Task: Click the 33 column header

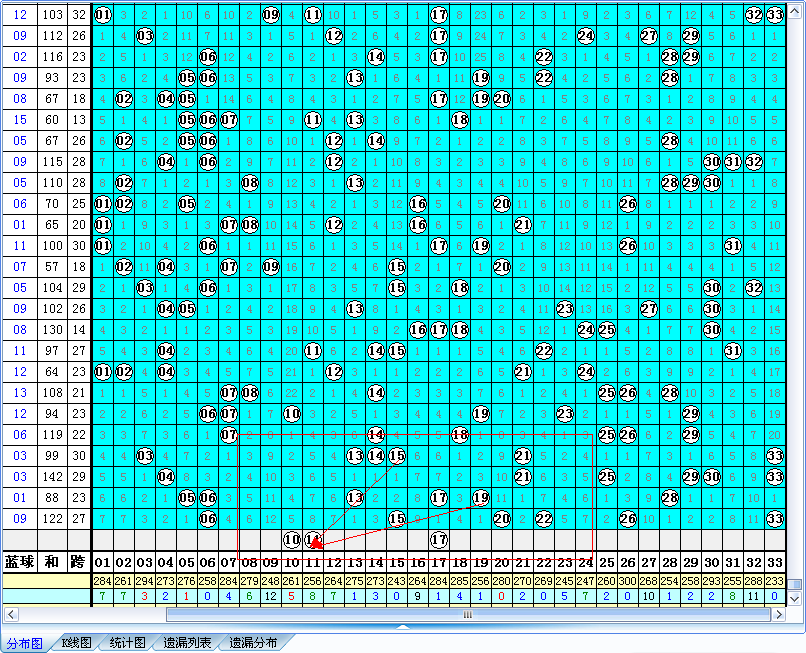Action: [x=775, y=561]
